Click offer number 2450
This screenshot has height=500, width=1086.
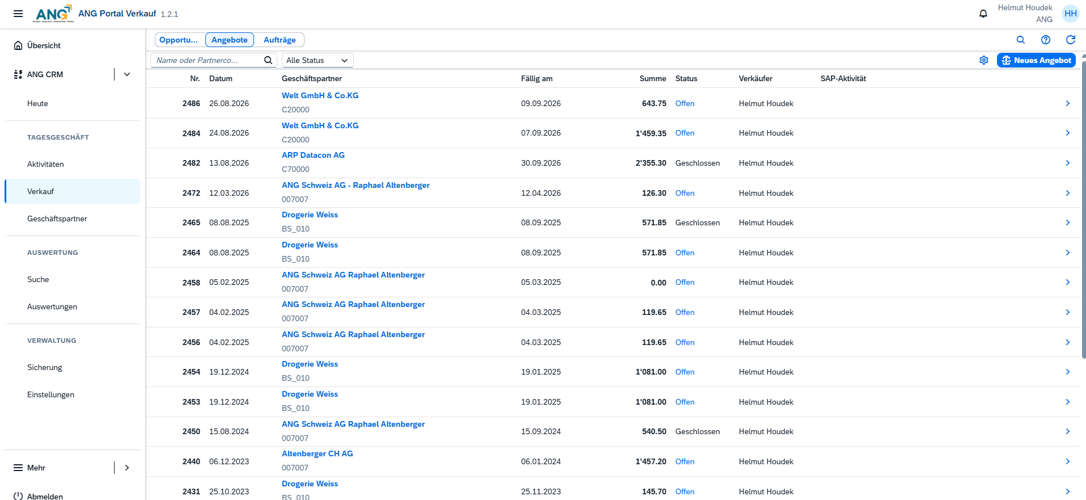(191, 431)
